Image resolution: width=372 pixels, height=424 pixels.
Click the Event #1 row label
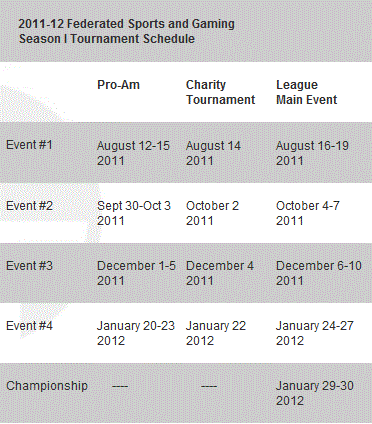click(x=29, y=145)
